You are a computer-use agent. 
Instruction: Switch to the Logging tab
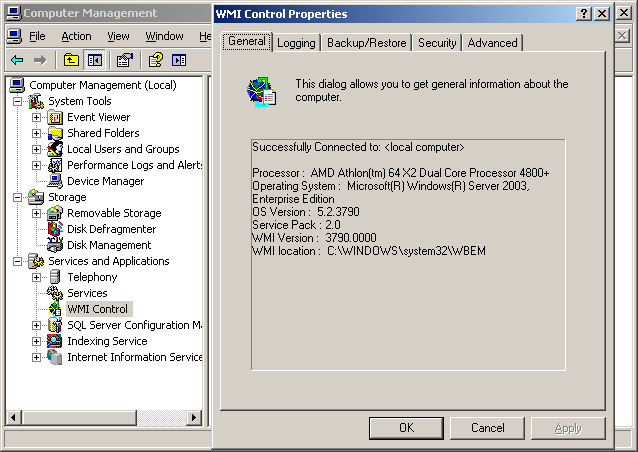[x=296, y=43]
